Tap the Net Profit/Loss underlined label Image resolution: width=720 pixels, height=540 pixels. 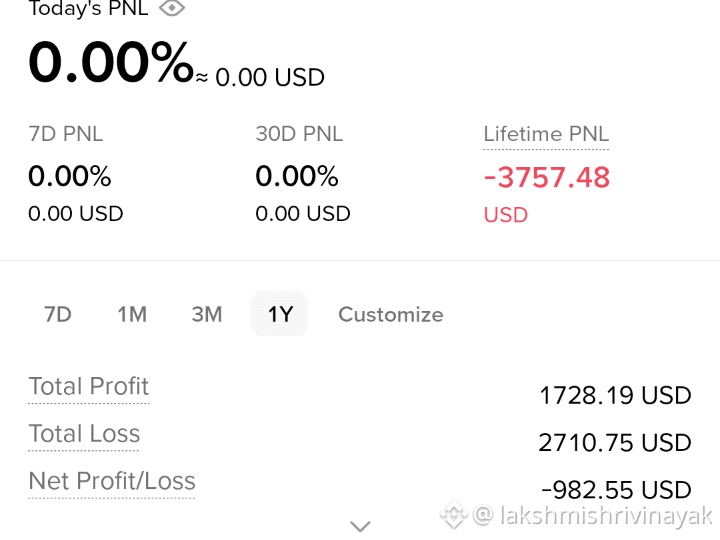click(x=112, y=482)
